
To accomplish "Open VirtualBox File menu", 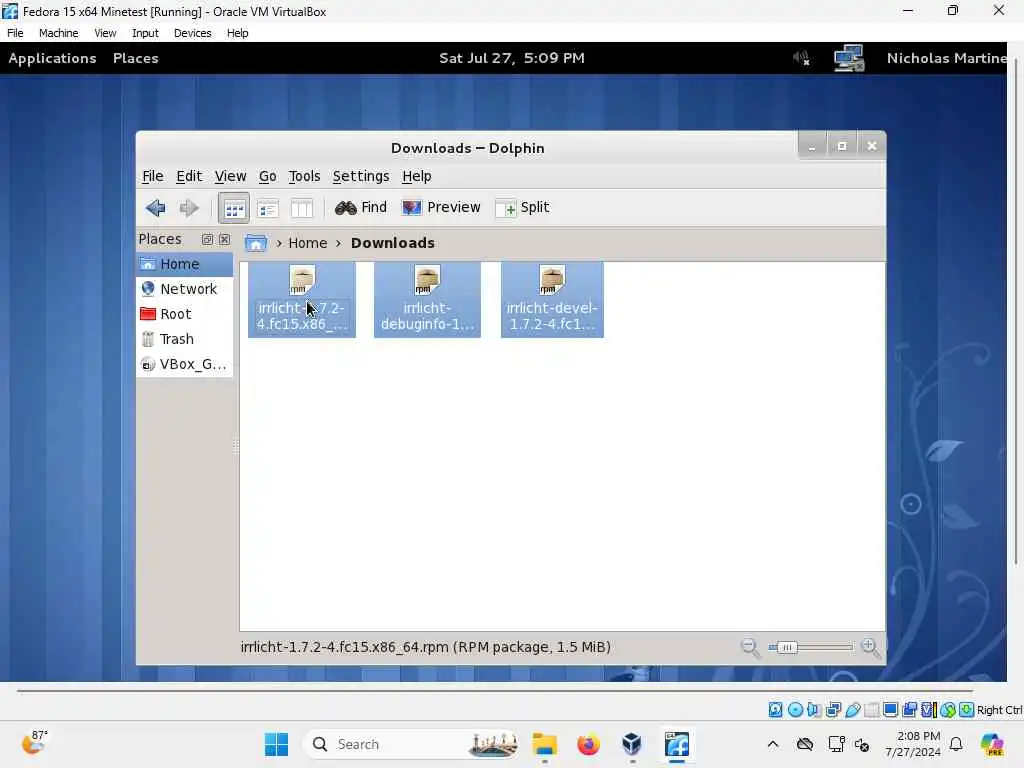I will pos(15,33).
